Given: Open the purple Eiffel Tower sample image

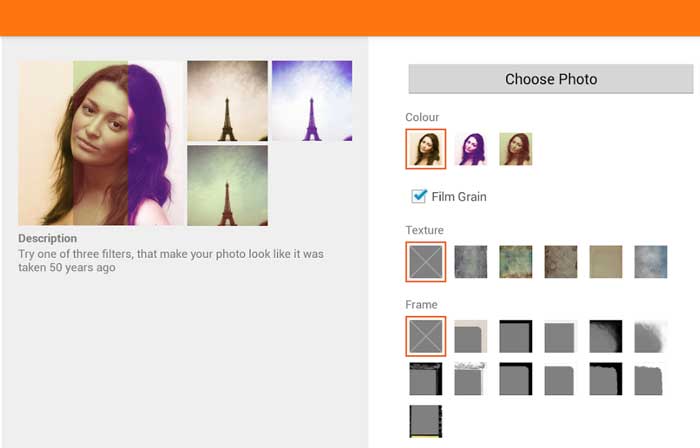Looking at the screenshot, I should point(312,101).
